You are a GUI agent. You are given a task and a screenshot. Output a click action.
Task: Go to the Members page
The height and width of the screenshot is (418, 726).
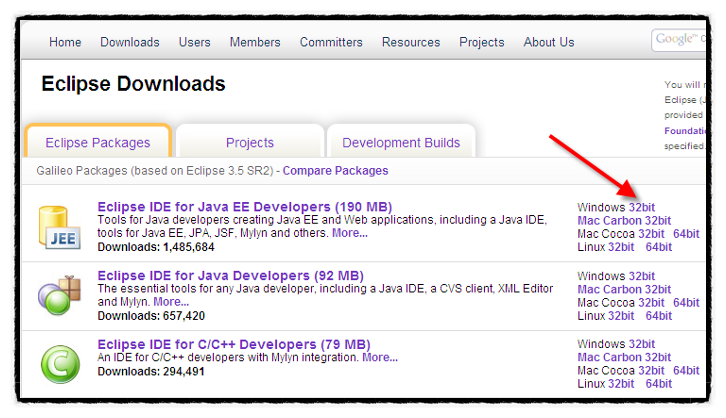pos(255,42)
